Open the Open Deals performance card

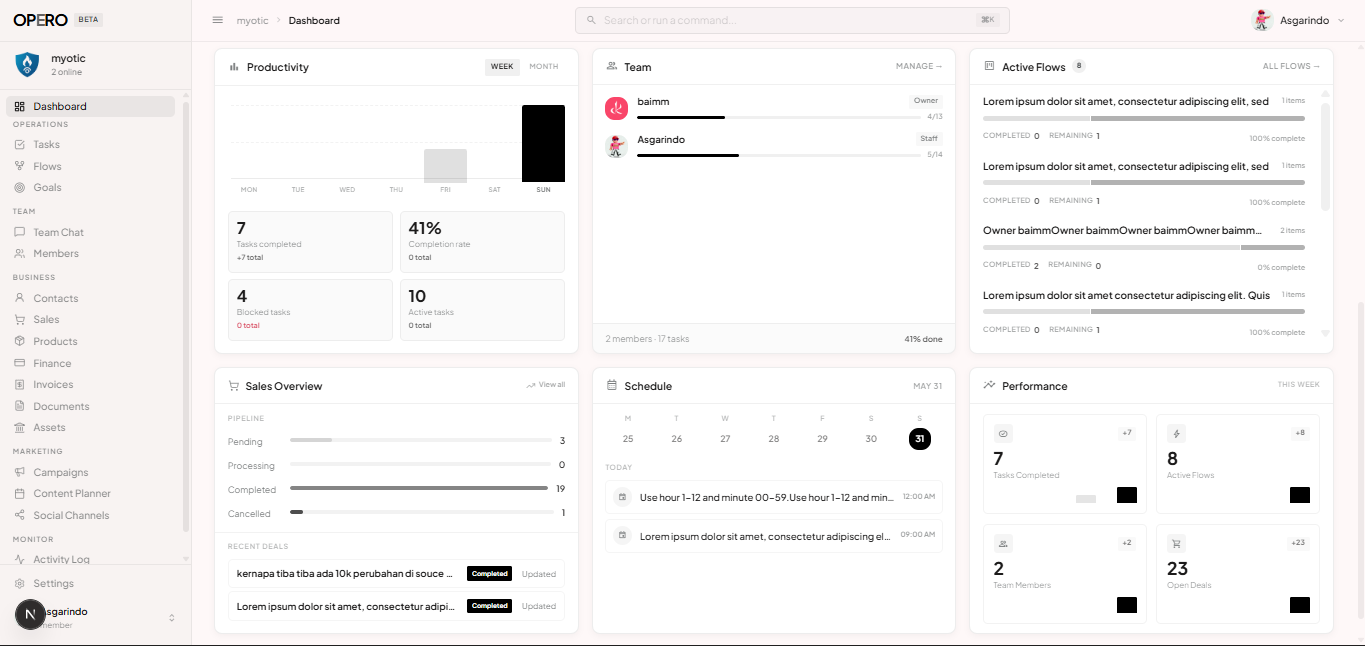pos(1238,574)
